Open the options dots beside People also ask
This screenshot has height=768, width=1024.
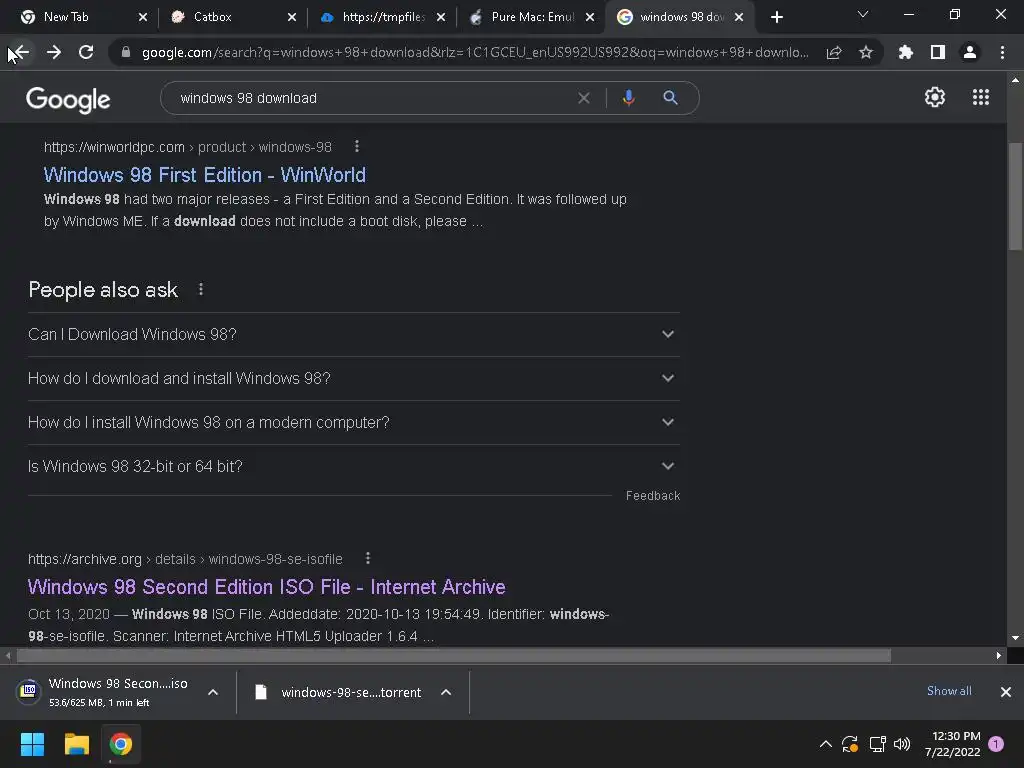[200, 289]
